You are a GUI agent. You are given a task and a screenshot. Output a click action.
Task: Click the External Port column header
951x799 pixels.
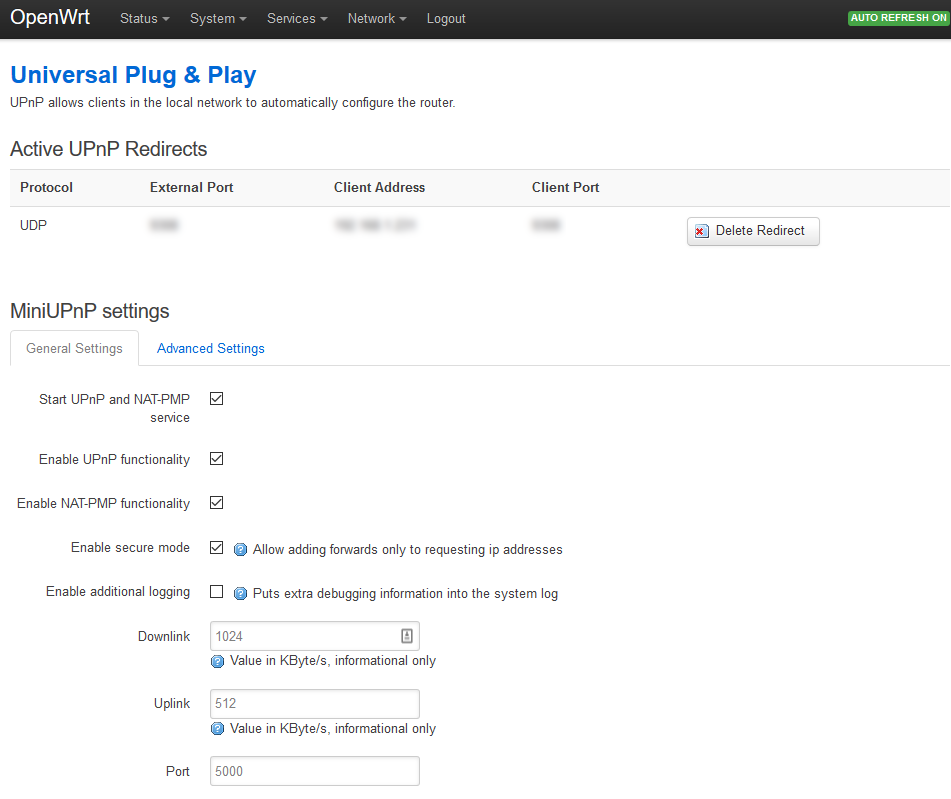click(x=192, y=187)
